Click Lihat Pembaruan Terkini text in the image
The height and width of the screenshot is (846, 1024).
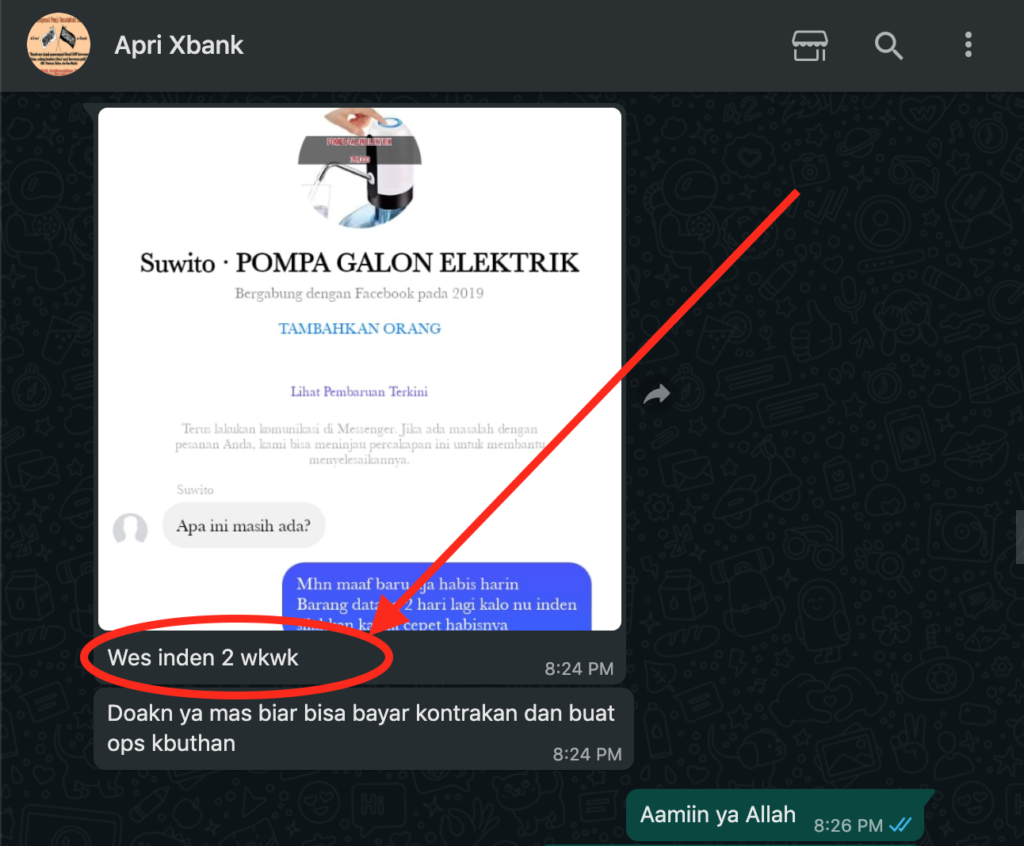tap(359, 392)
